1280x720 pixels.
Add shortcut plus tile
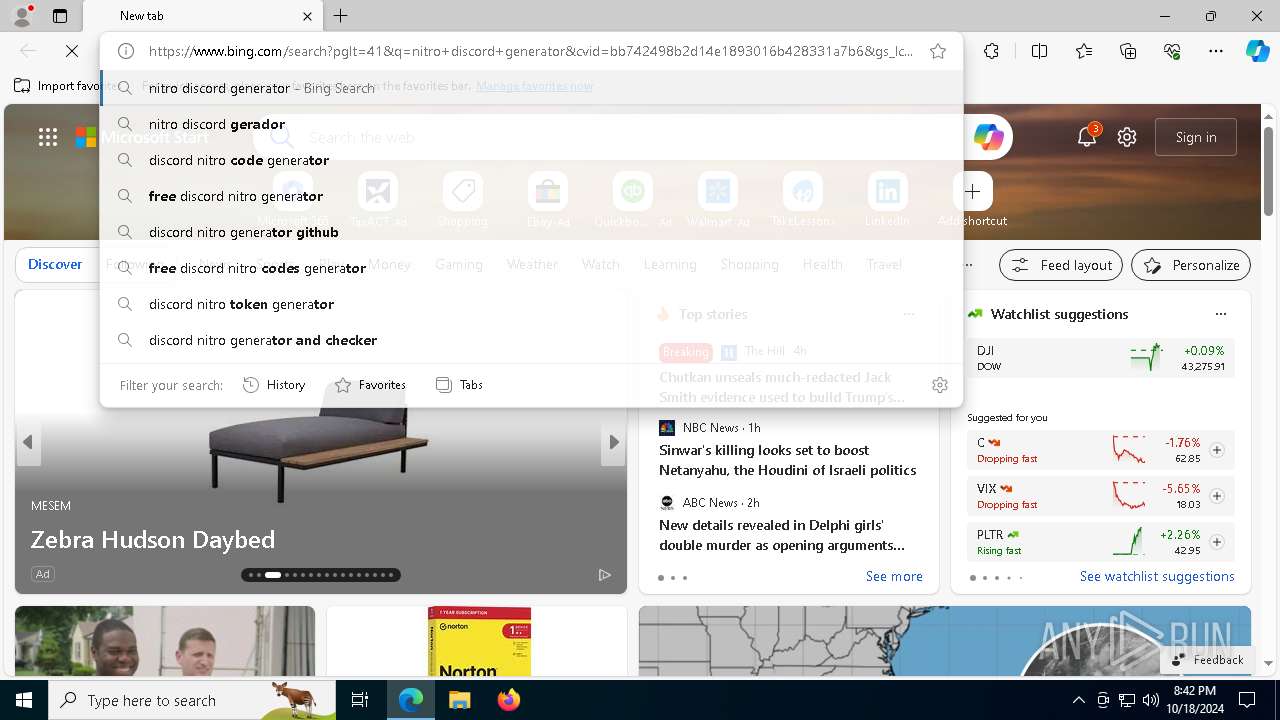pyautogui.click(x=972, y=192)
